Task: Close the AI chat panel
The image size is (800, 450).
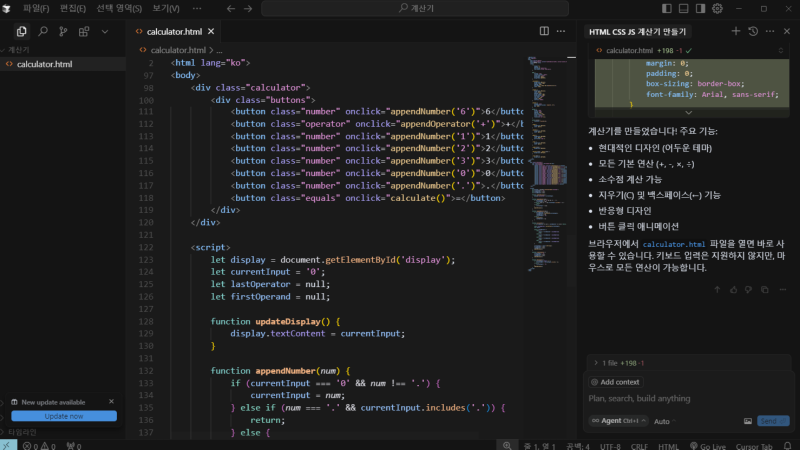Action: [x=787, y=32]
